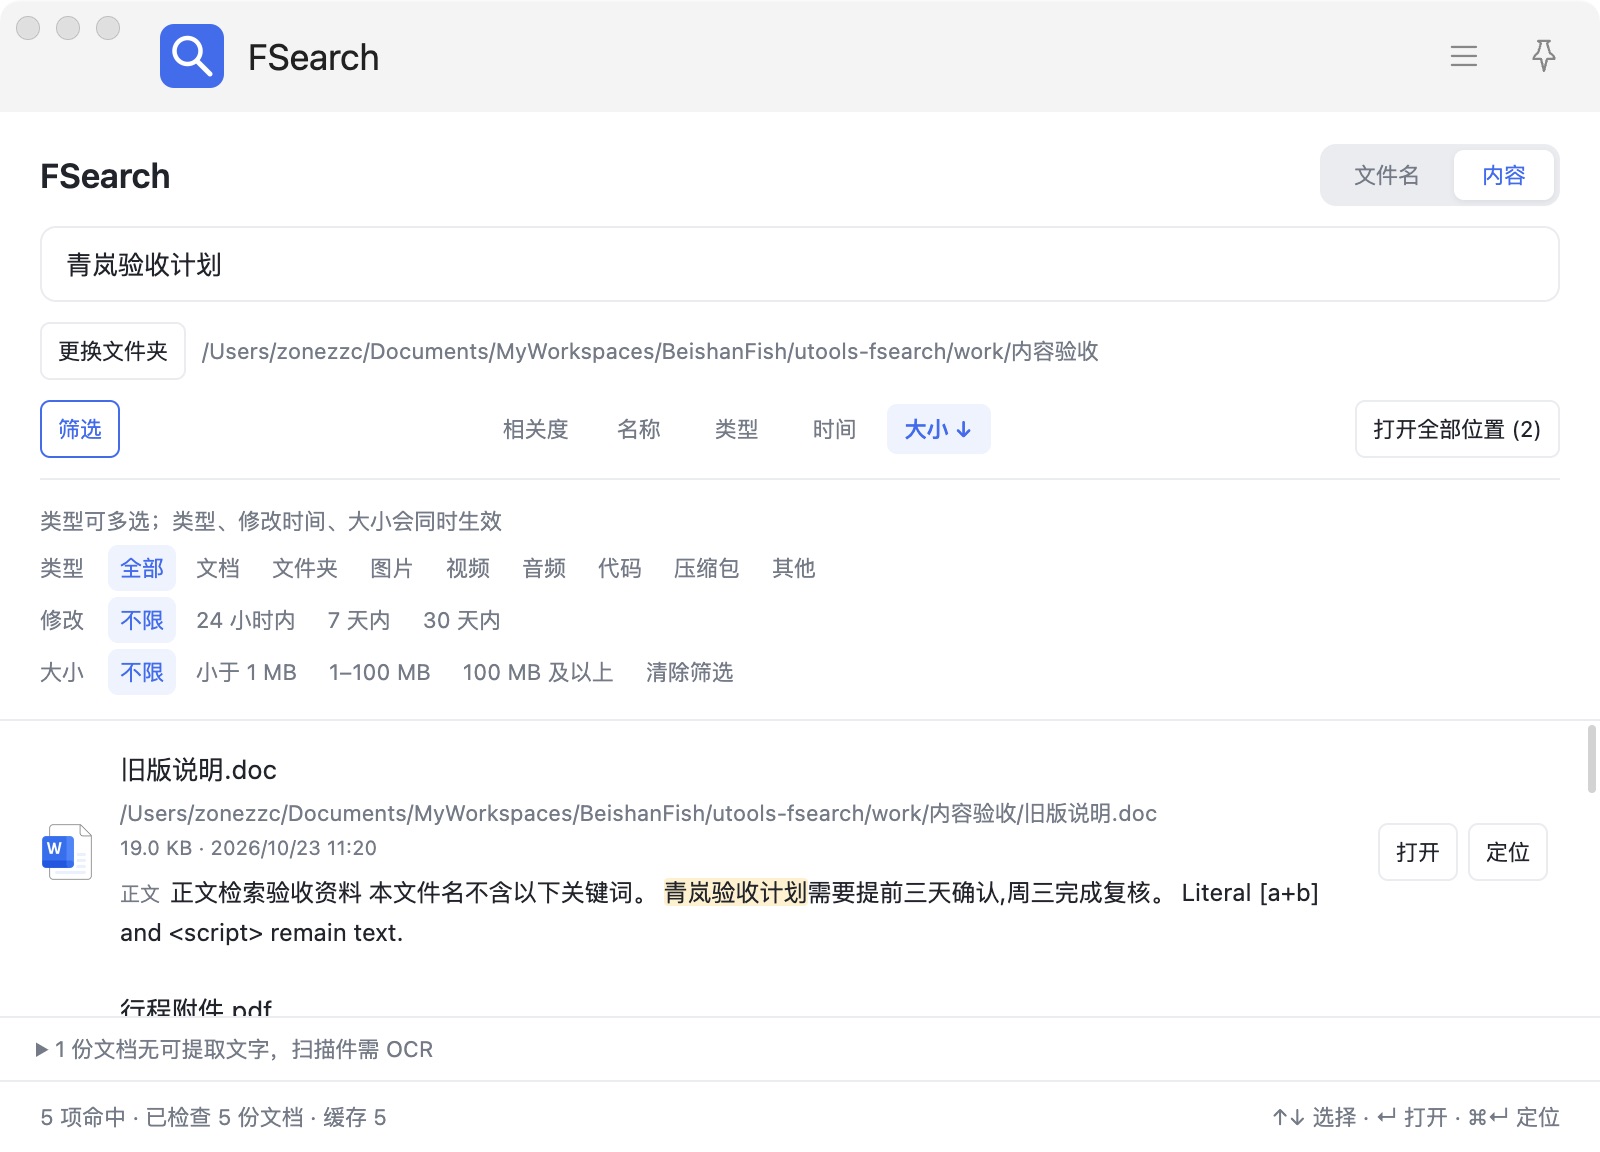Click the results list scrollbar
Image resolution: width=1600 pixels, height=1152 pixels.
(1592, 760)
